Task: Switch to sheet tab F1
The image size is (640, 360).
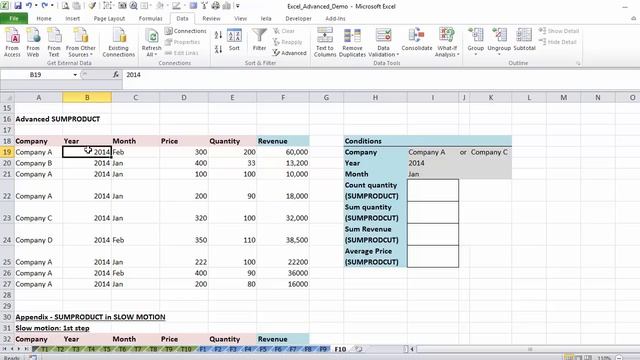Action: coord(203,349)
